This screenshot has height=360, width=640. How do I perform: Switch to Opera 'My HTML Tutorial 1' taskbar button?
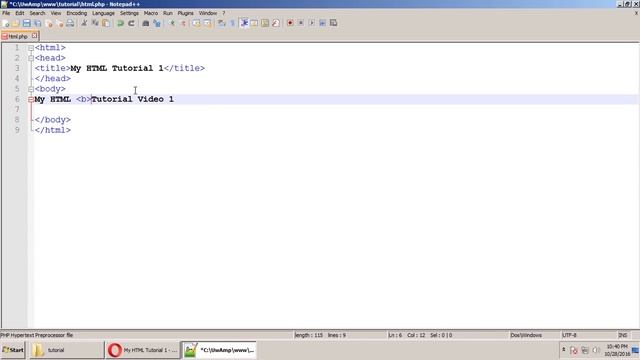[143, 350]
